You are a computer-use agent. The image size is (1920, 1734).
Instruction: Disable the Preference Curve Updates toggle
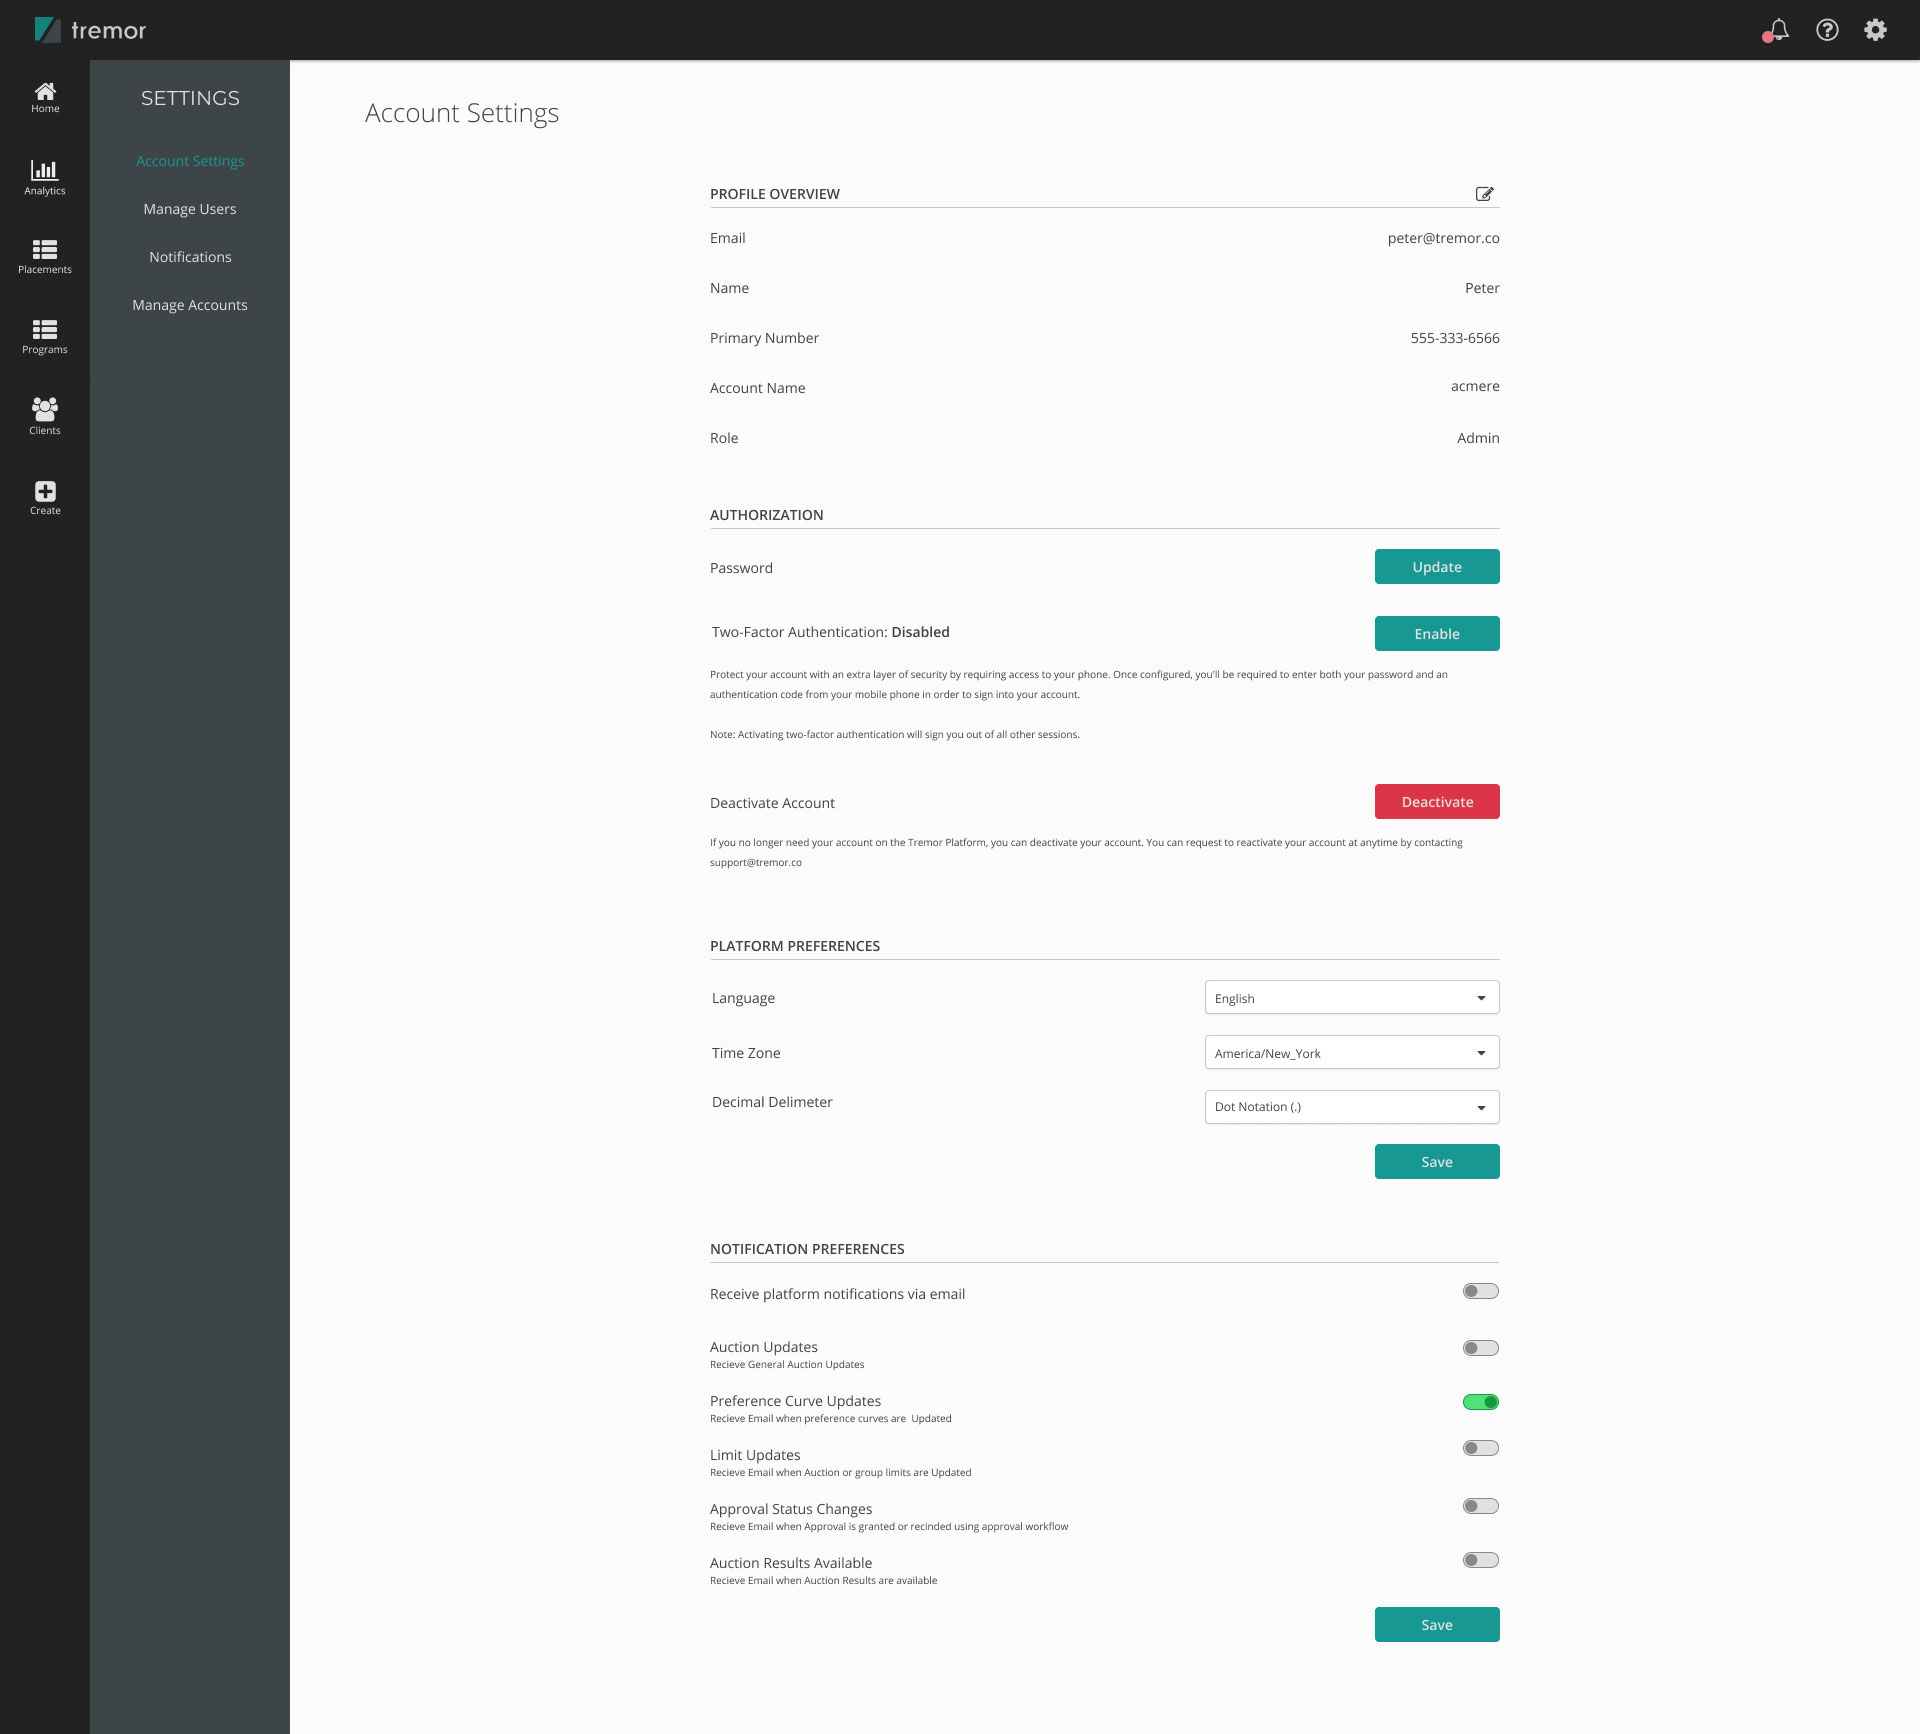click(x=1478, y=1401)
